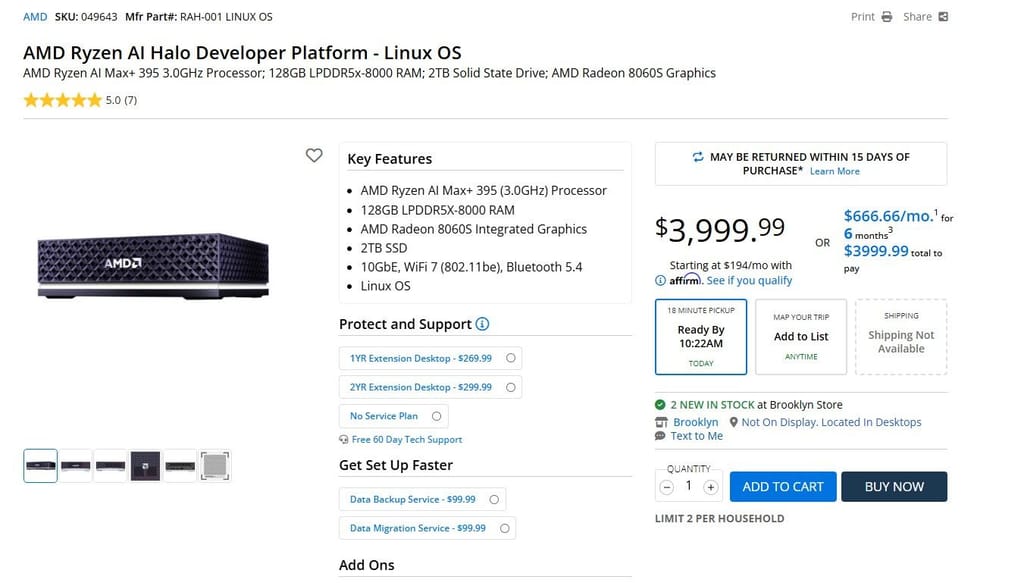Click See if you qualify link
This screenshot has width=1024, height=583.
click(749, 281)
